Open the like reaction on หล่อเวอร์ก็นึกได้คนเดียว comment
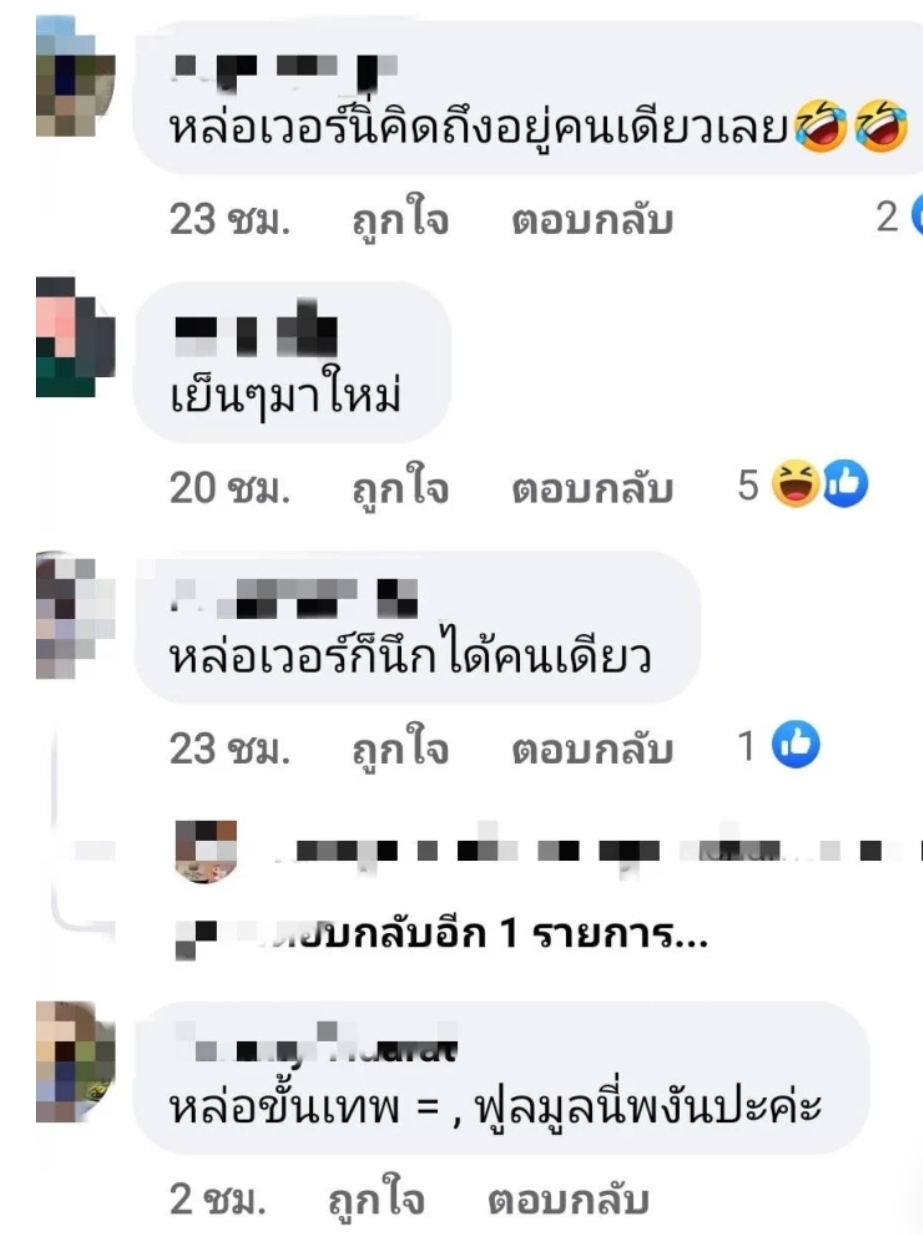The width and height of the screenshot is (923, 1235). 796,749
